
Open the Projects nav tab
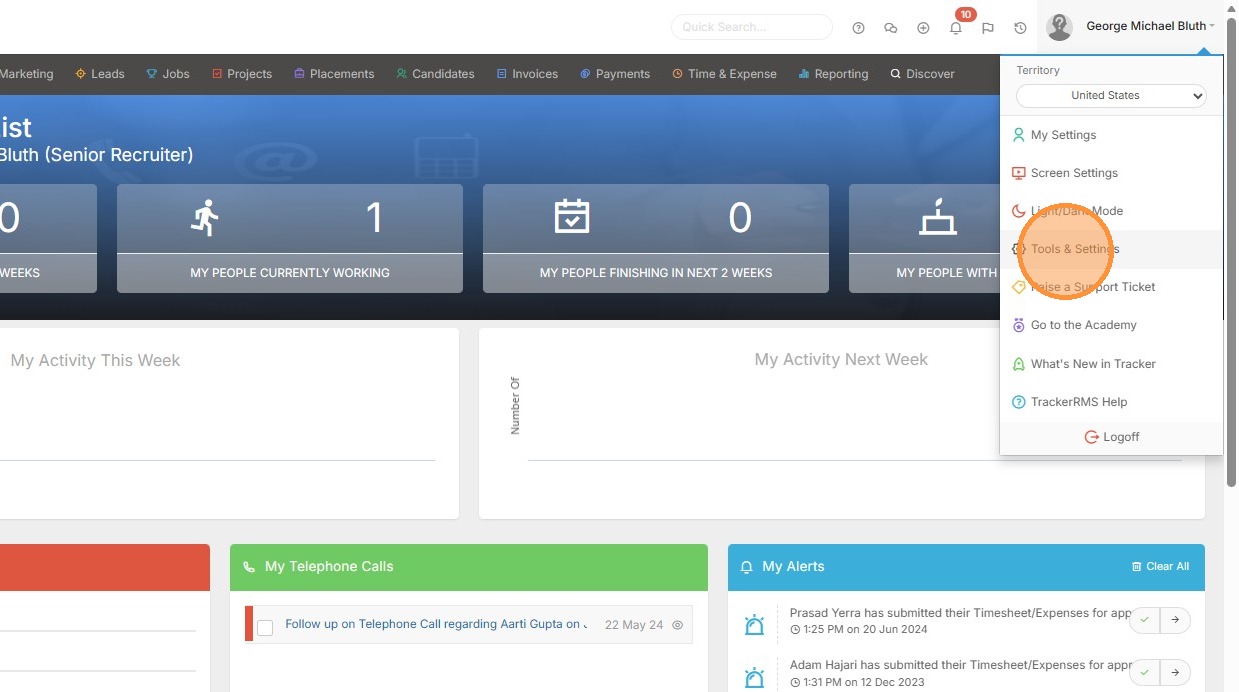pos(242,74)
